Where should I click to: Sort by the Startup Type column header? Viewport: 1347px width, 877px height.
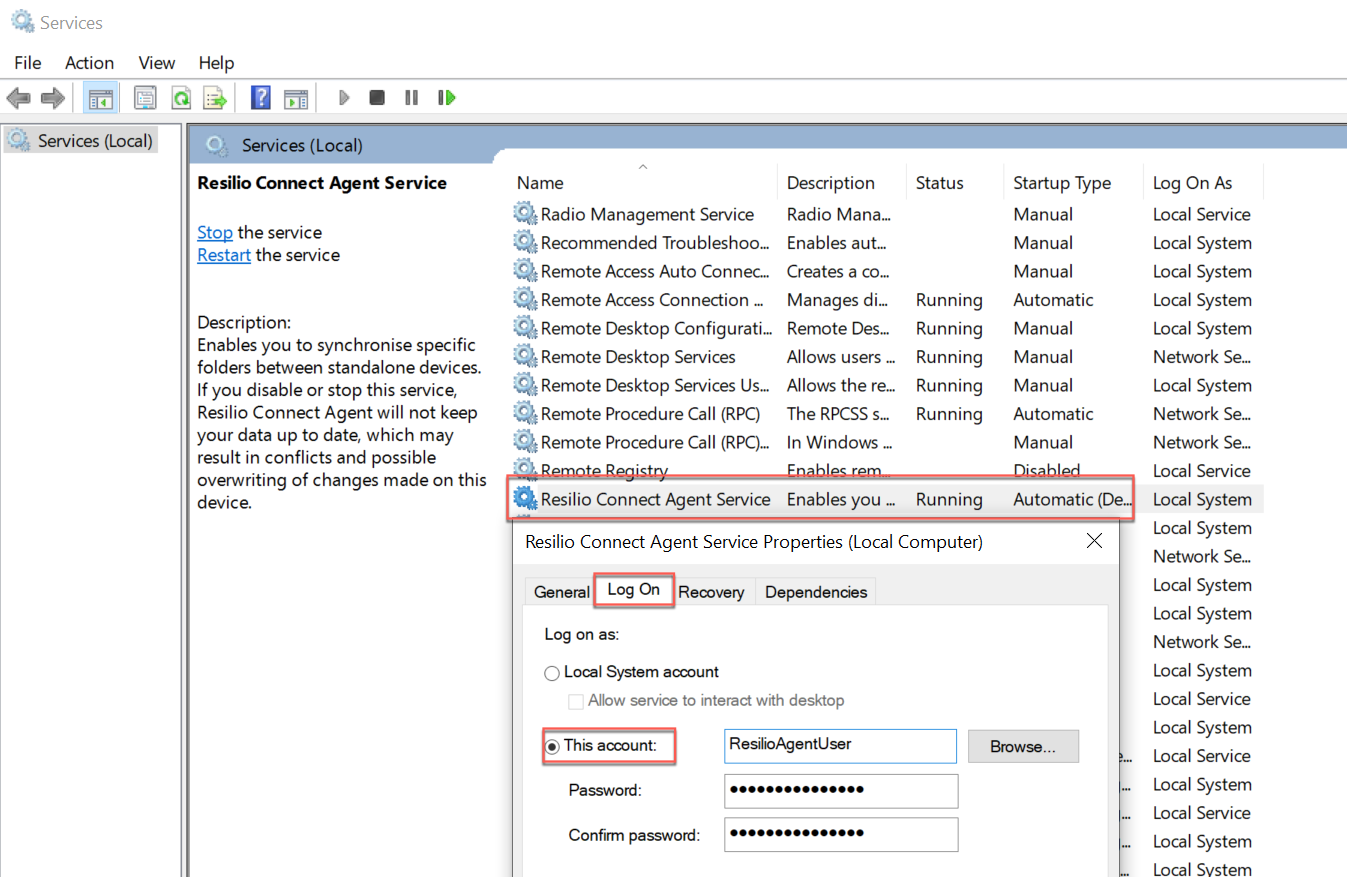pyautogui.click(x=1061, y=183)
